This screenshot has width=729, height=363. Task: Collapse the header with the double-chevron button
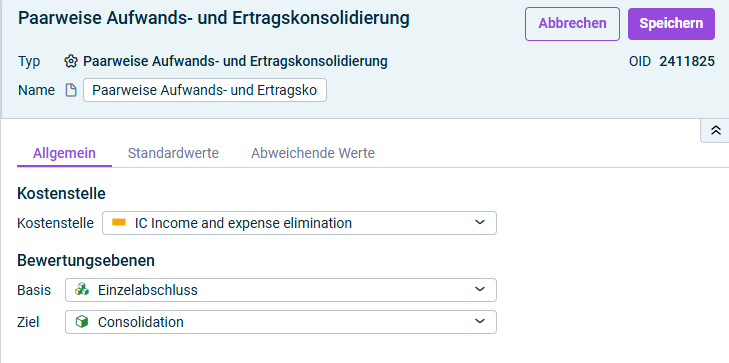716,131
